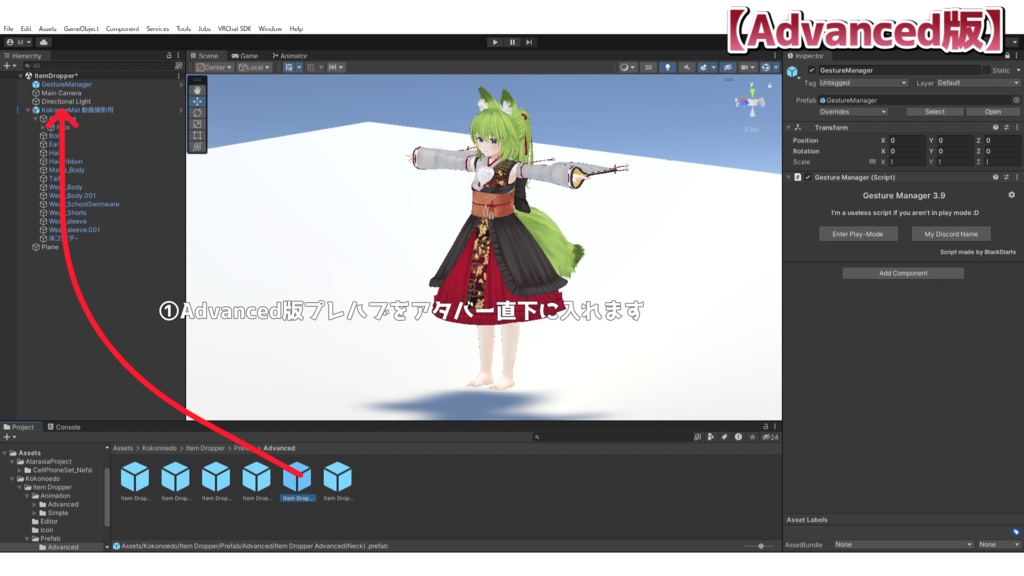Open Transform component help icon
Screen dimensions: 1024x576
[995, 127]
